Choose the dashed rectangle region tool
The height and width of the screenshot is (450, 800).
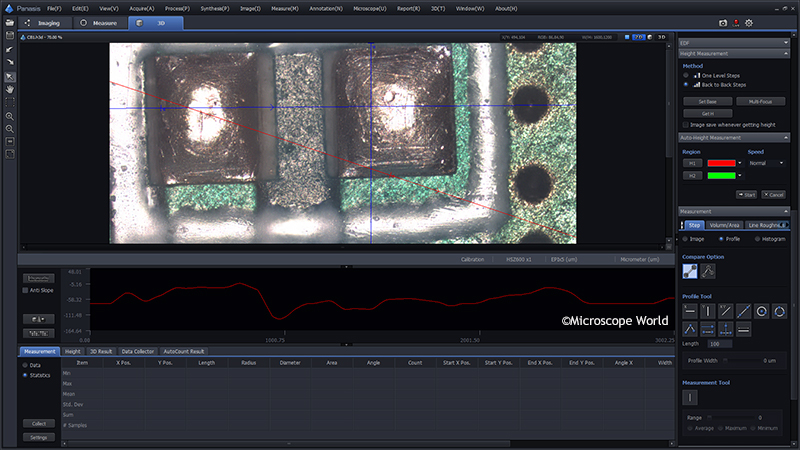pyautogui.click(x=10, y=102)
